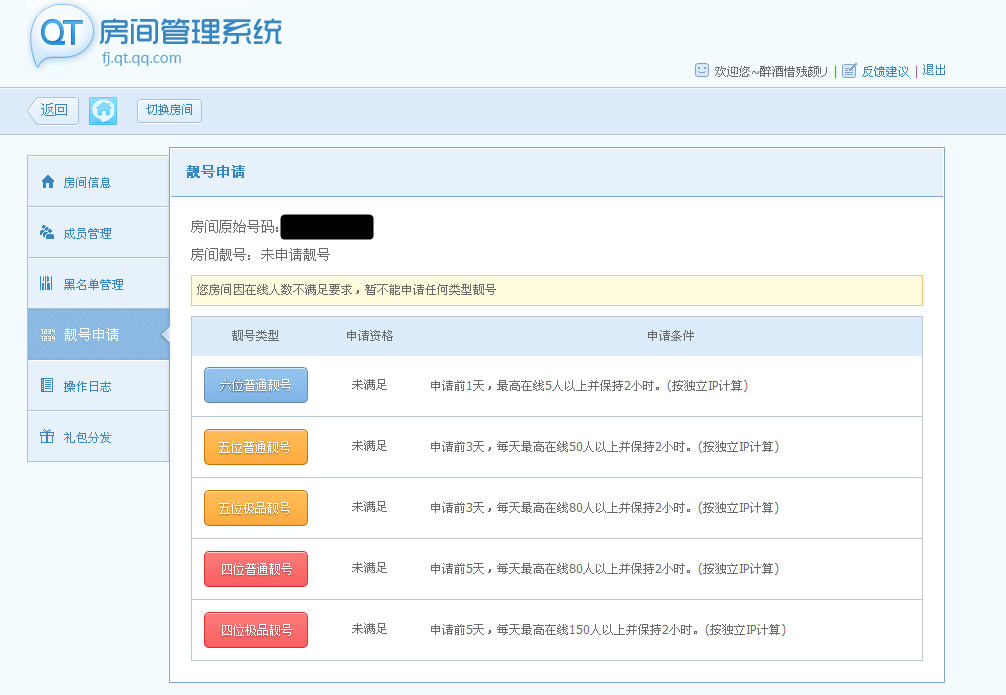Click the yellow warning notice about 在线人数
This screenshot has height=695, width=1006.
pyautogui.click(x=557, y=290)
